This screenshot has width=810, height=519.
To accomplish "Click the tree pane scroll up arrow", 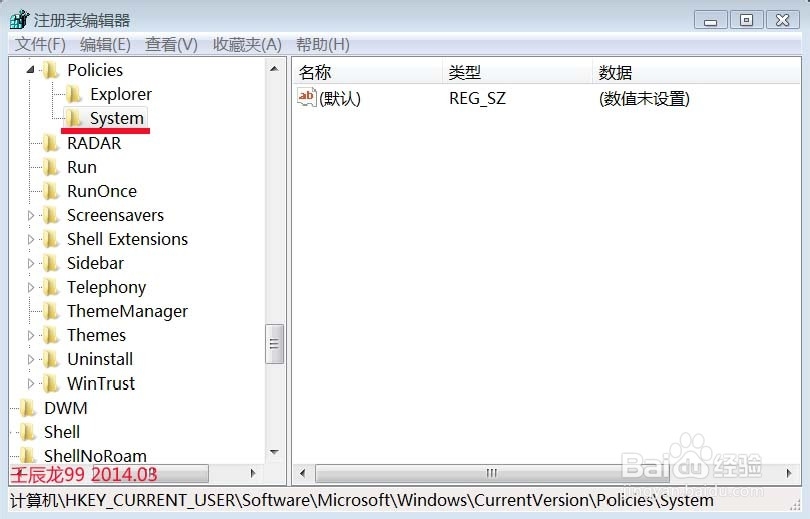I will (x=274, y=69).
